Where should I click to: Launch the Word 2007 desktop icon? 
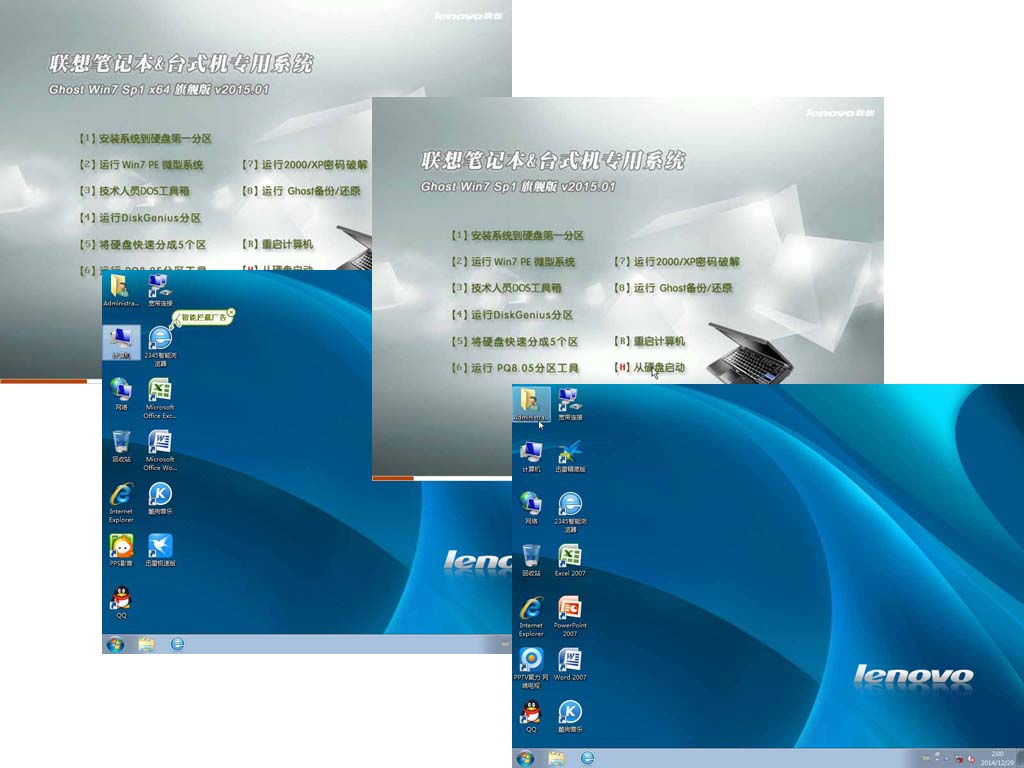coord(570,664)
